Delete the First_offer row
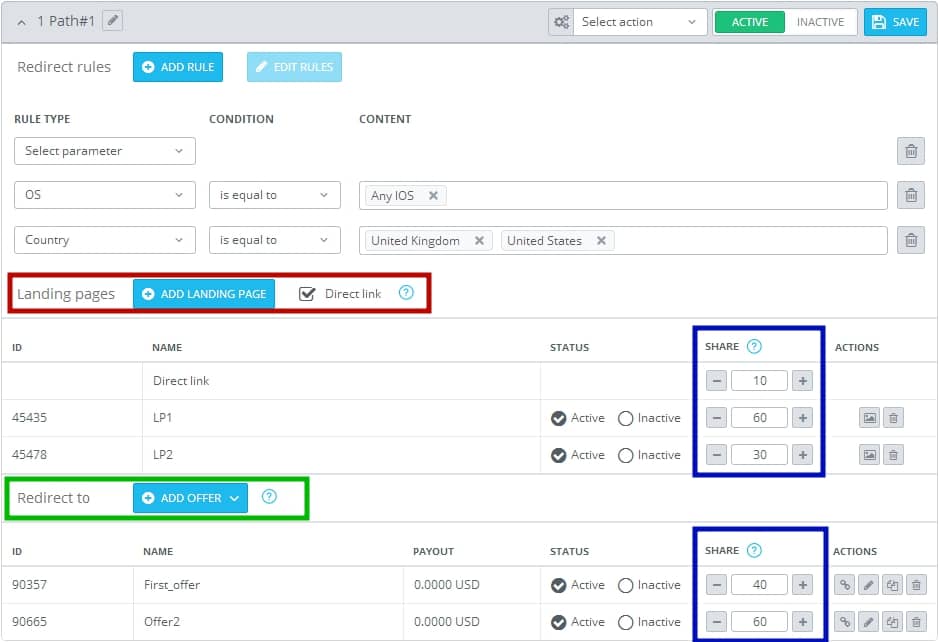 (916, 585)
